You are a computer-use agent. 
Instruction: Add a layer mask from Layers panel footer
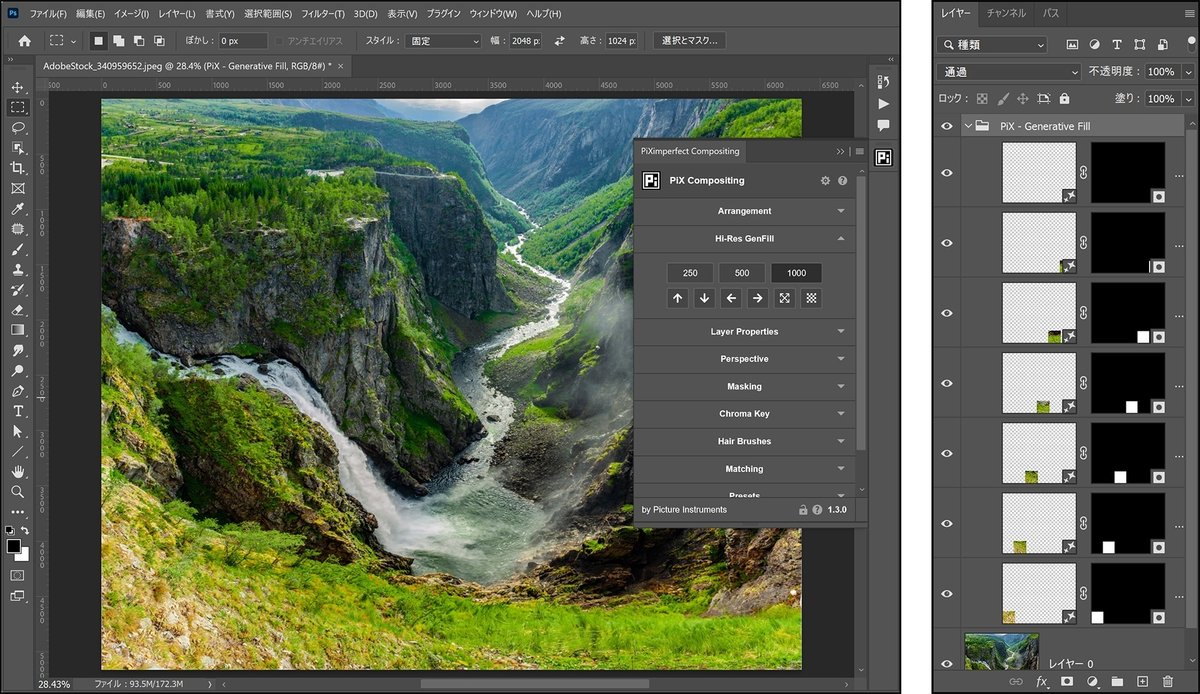coord(1067,681)
